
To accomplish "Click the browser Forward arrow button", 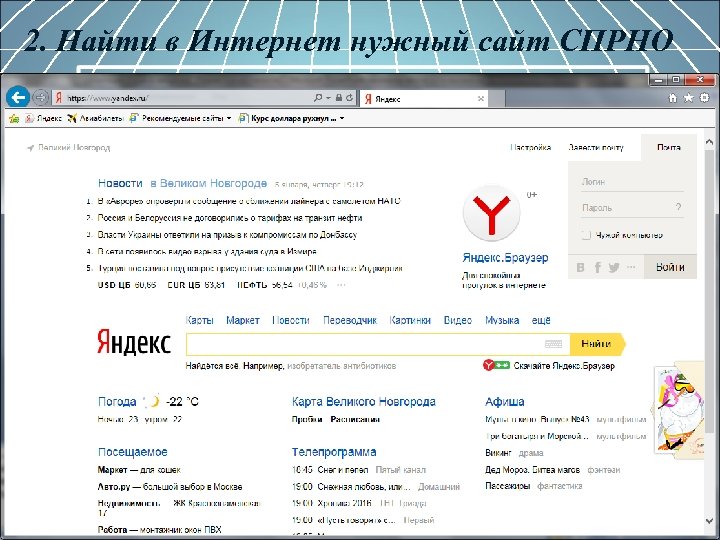I will coord(41,98).
